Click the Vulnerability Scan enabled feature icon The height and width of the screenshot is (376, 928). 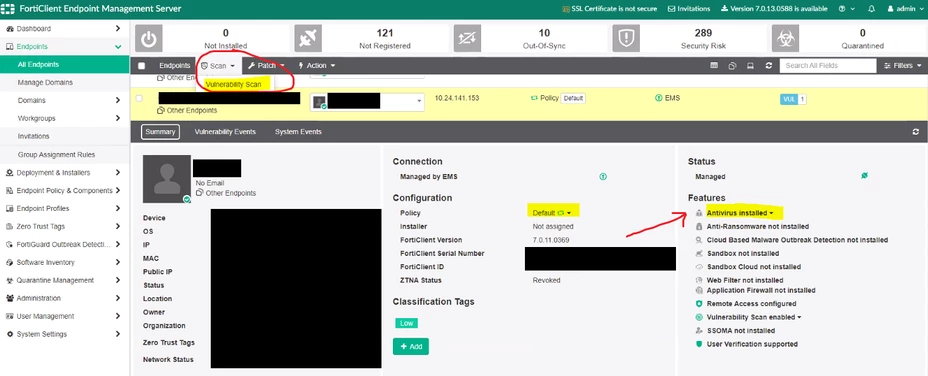click(x=699, y=317)
